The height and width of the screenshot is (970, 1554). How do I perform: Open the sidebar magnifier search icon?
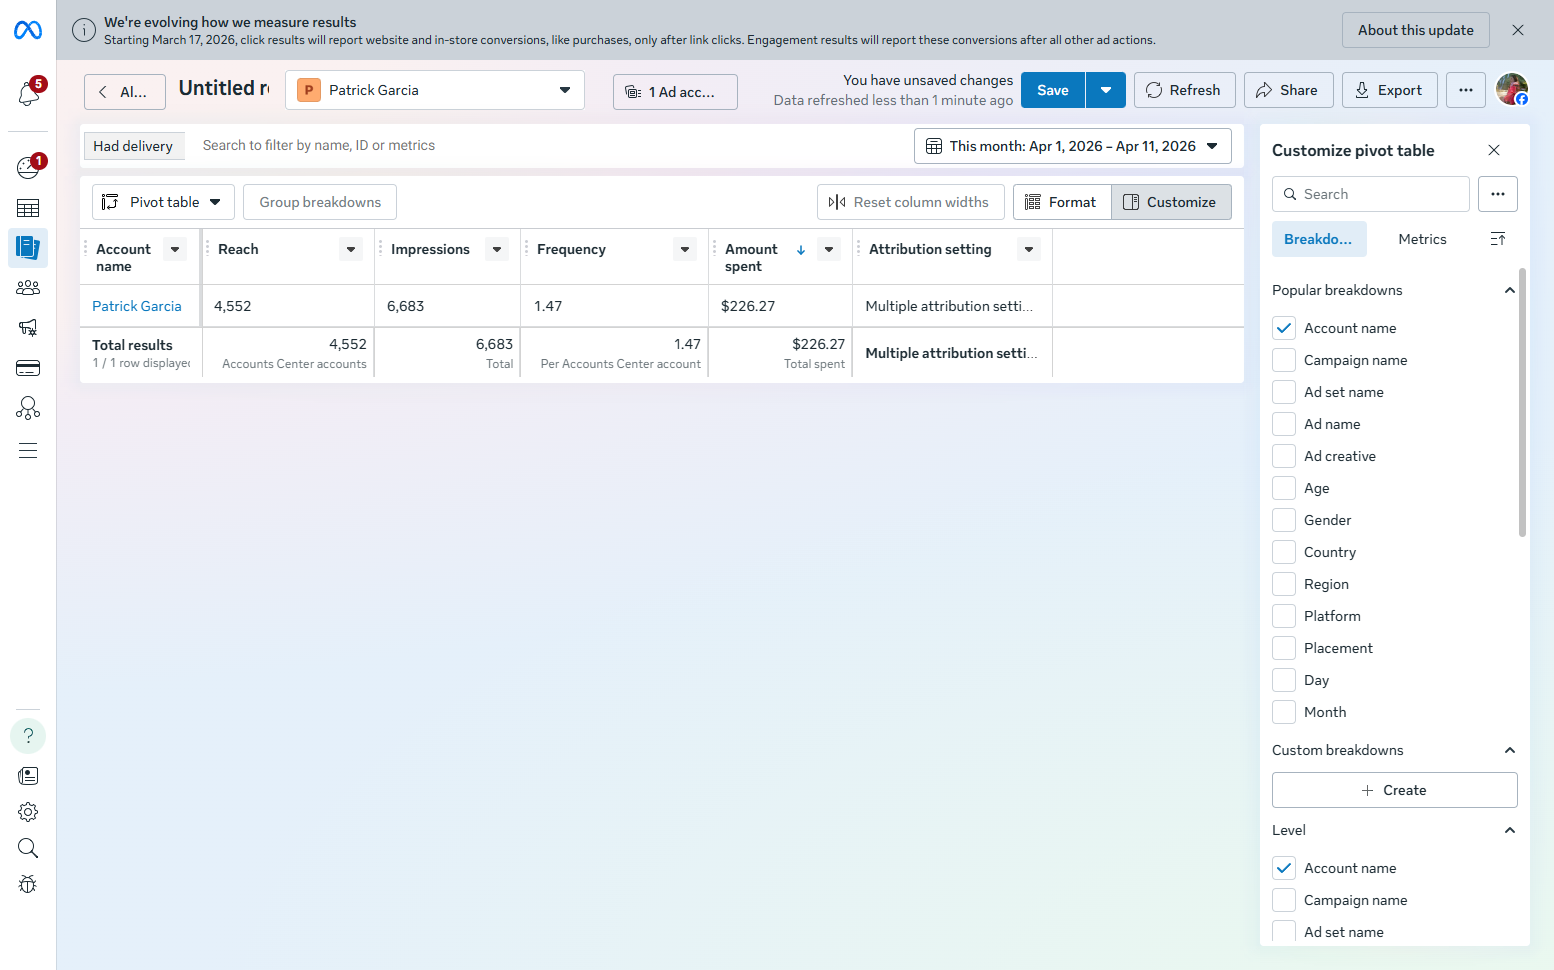click(x=28, y=848)
